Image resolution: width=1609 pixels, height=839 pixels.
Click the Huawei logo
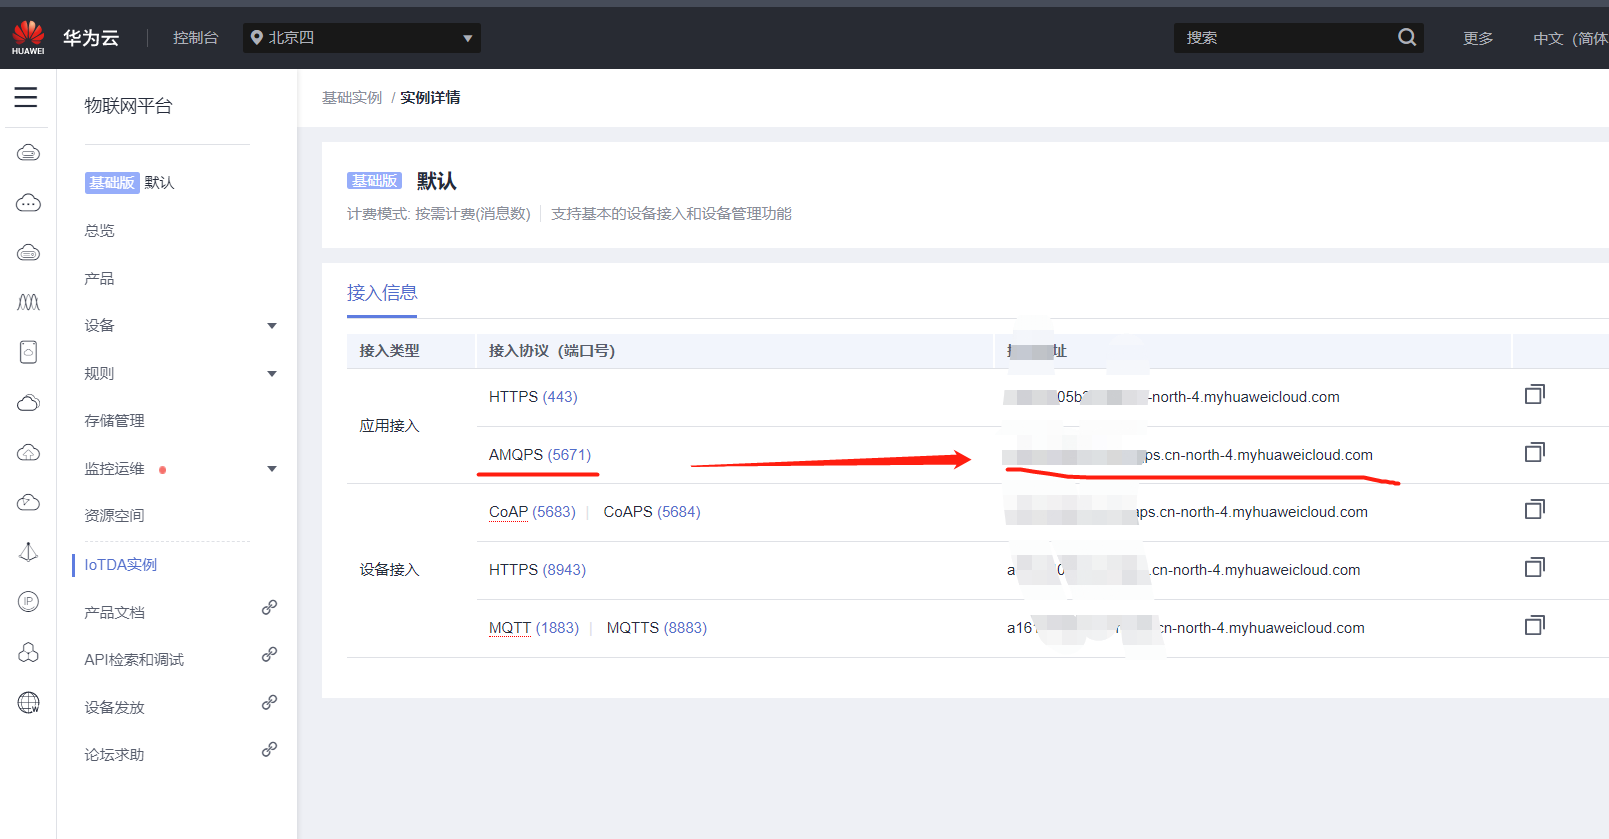coord(28,38)
